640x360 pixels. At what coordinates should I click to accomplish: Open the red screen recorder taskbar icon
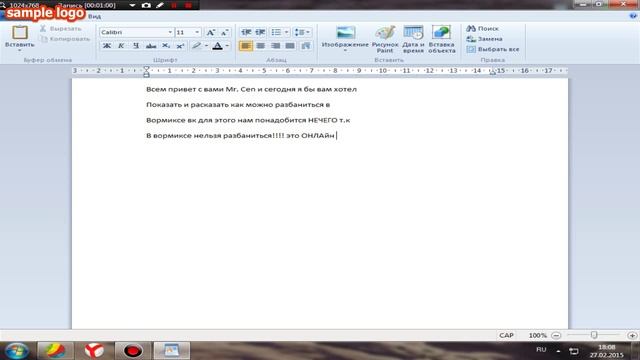[x=133, y=351]
